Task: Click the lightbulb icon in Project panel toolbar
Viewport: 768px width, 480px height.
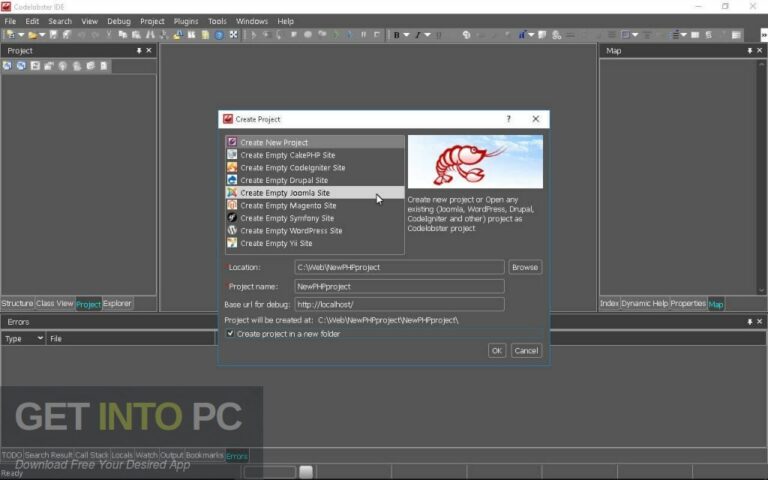Action: [x=63, y=66]
